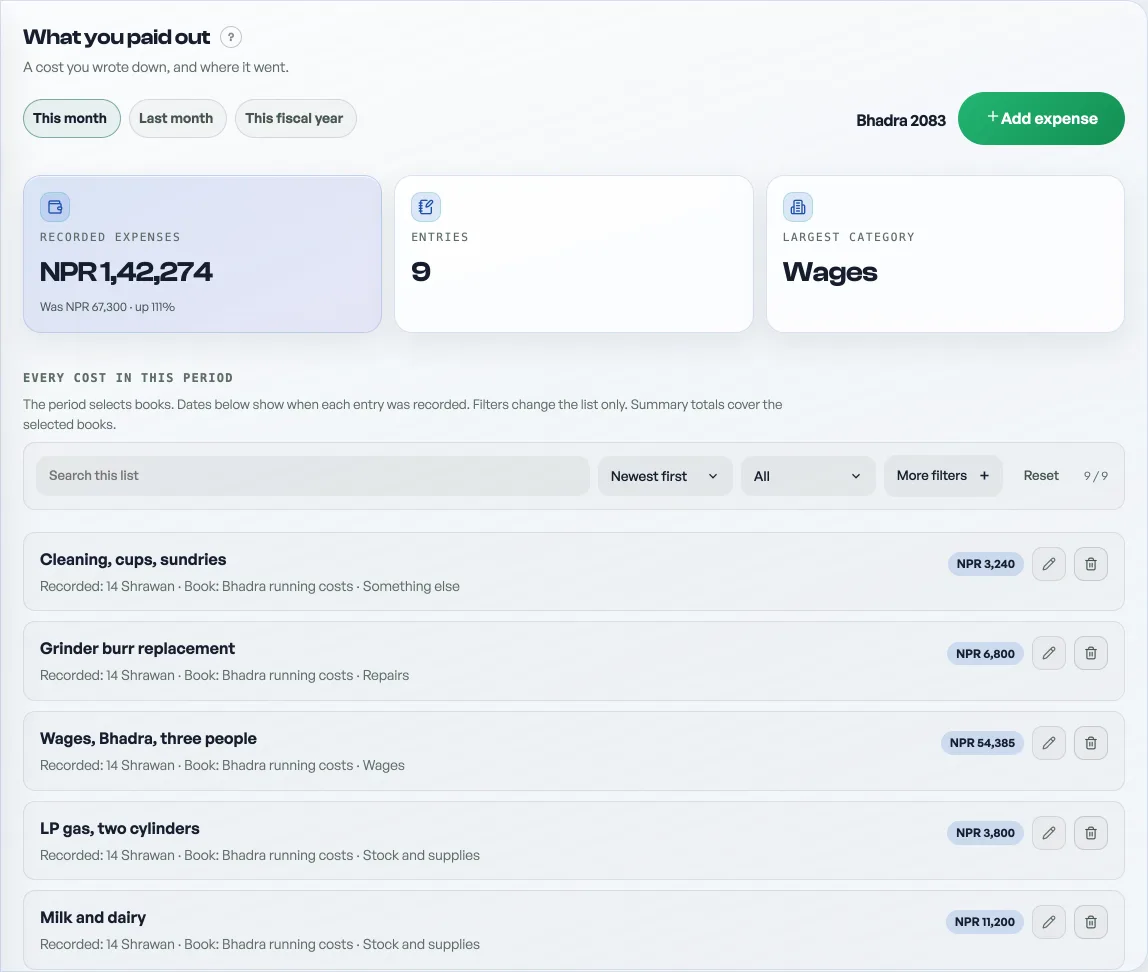Click the NPR 6,800 amount badge
The image size is (1148, 972).
985,654
